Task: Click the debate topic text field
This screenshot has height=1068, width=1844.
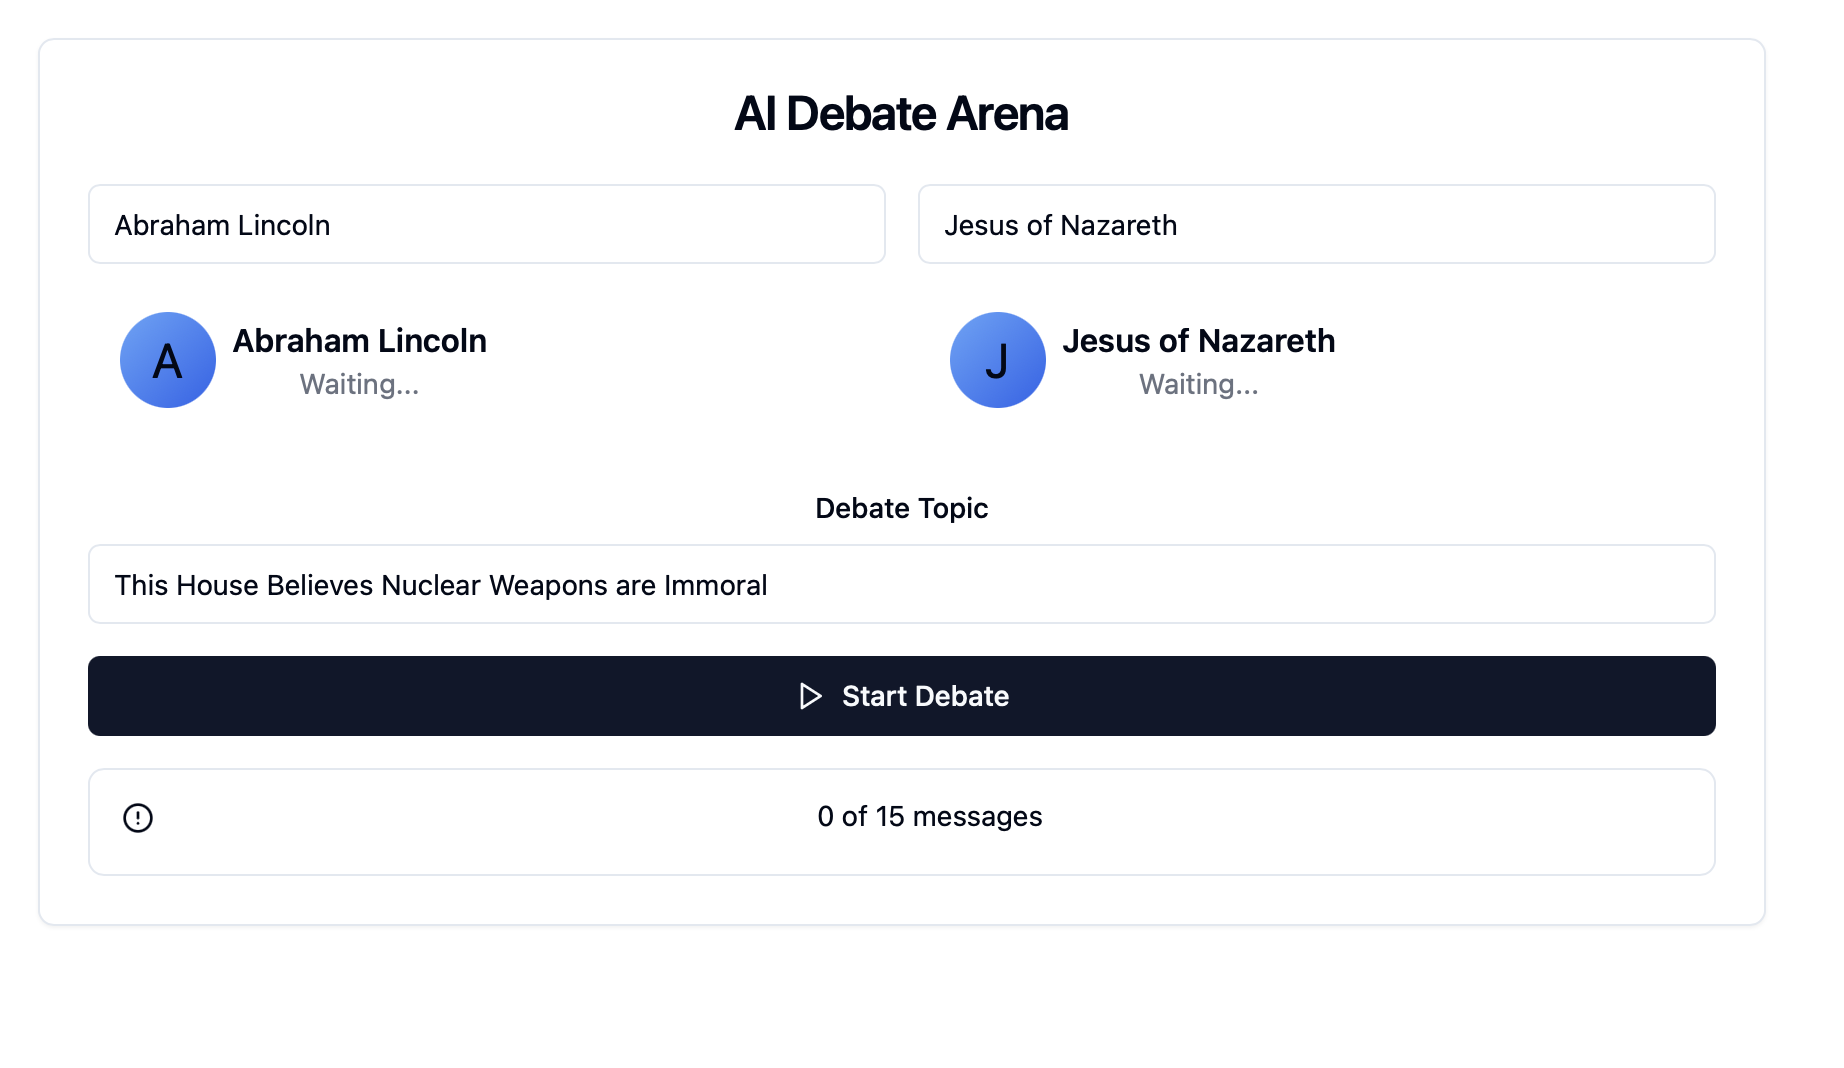Action: [902, 584]
